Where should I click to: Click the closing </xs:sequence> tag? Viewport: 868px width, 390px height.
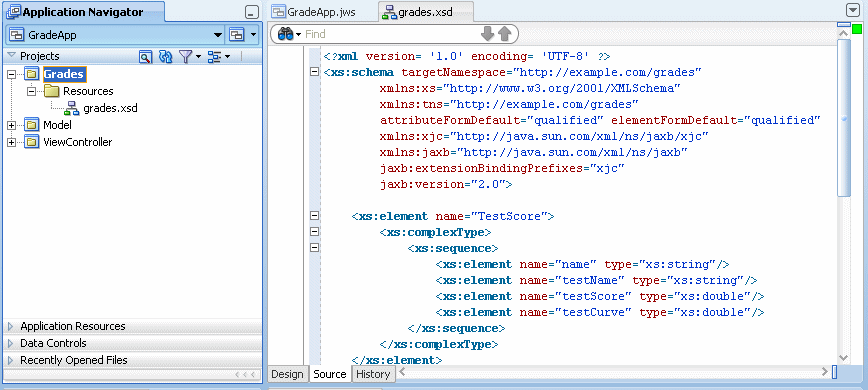(x=456, y=328)
